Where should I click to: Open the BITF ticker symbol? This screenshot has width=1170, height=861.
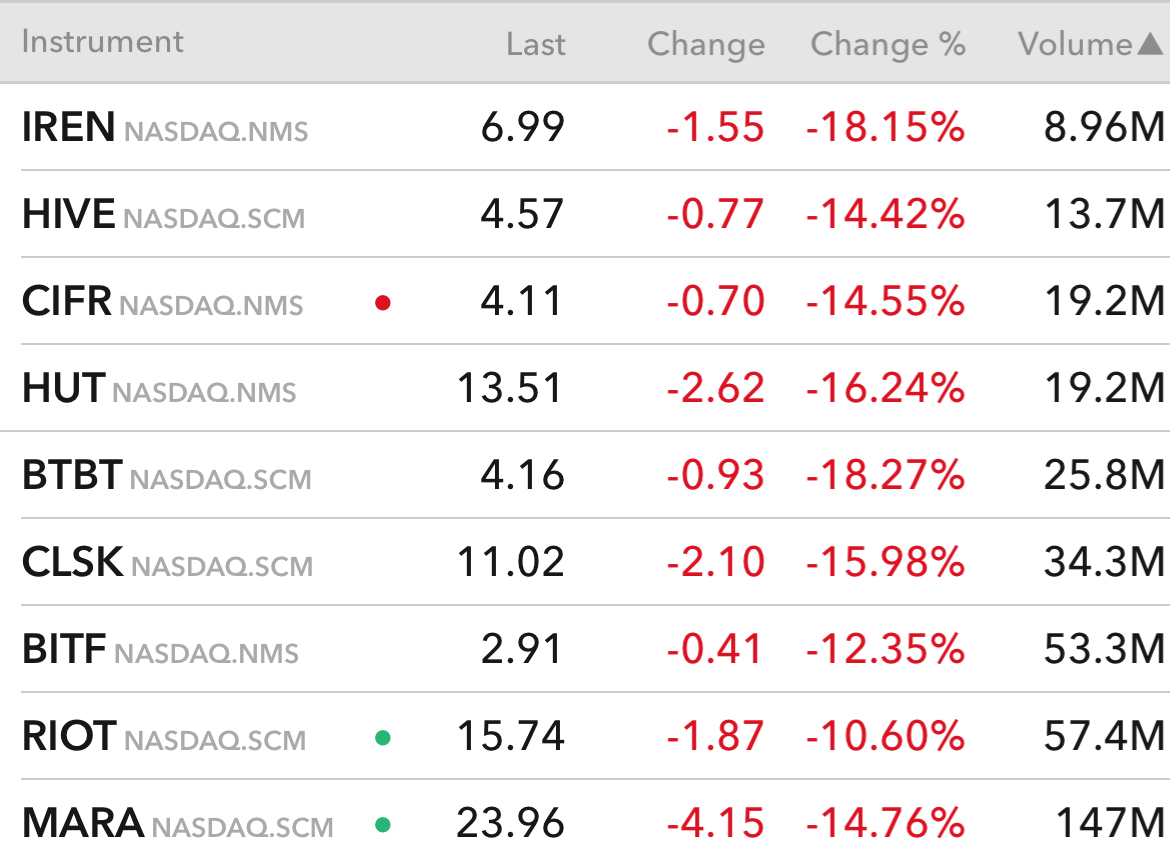(x=64, y=650)
